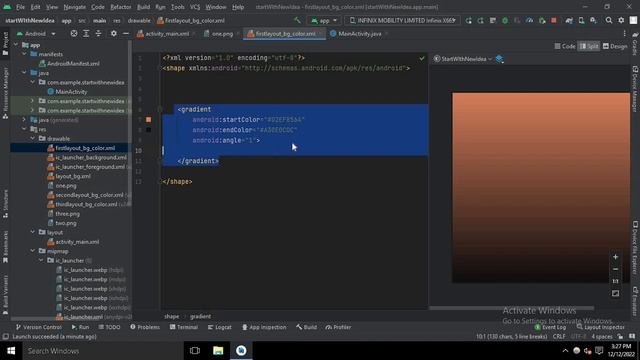Switch editor to Split view mode
This screenshot has height=360, width=640.
point(589,46)
